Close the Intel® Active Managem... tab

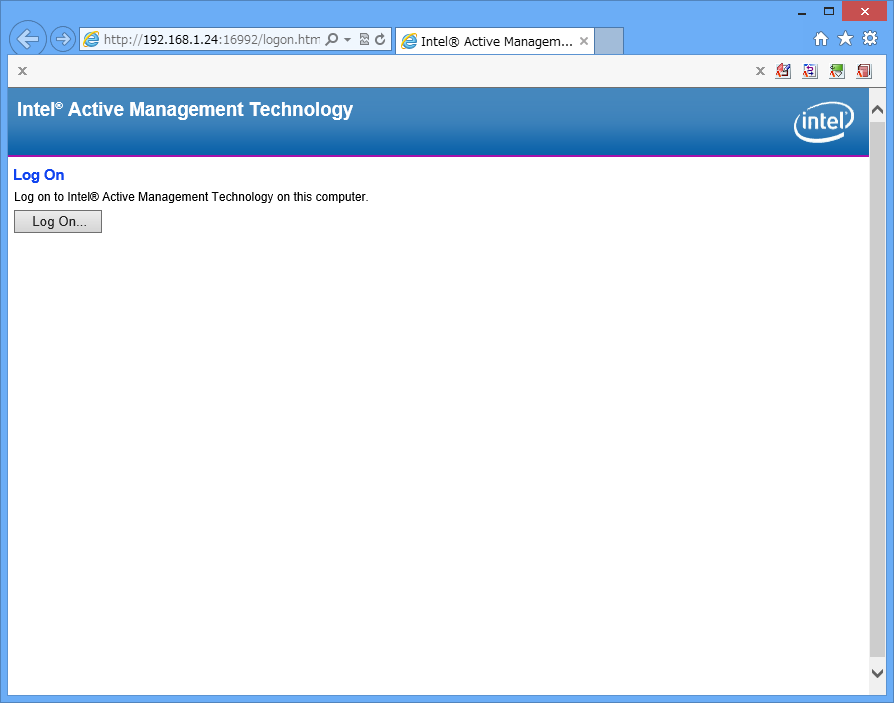pyautogui.click(x=584, y=41)
